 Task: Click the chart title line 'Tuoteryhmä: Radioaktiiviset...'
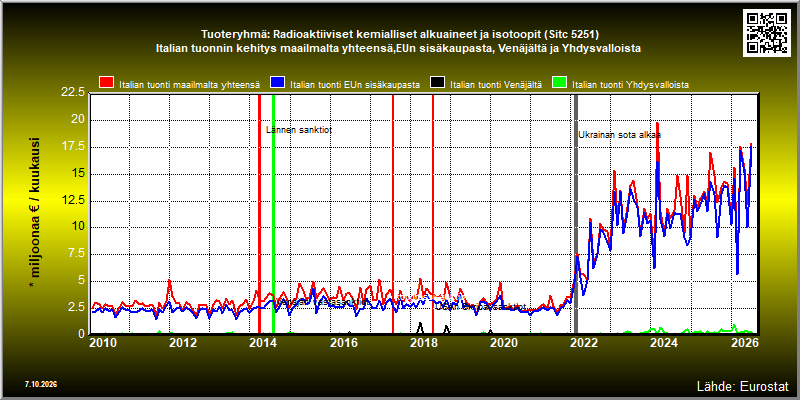point(399,35)
